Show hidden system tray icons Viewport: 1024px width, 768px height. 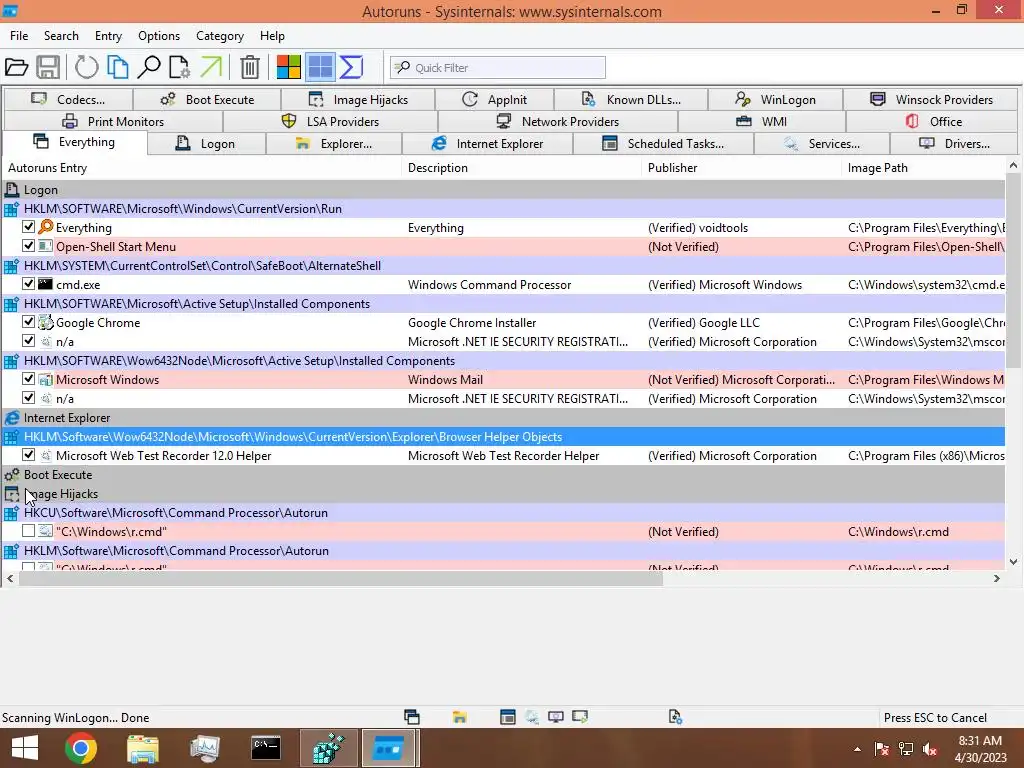tap(857, 749)
